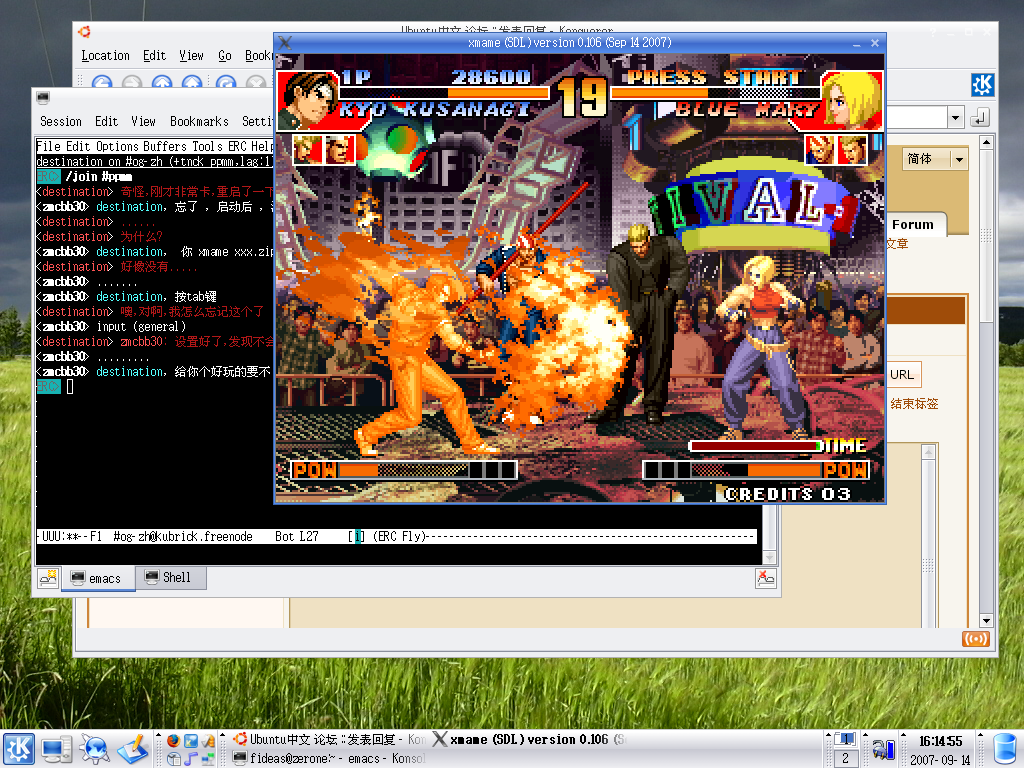The height and width of the screenshot is (768, 1024).
Task: Click the URL button in forum editor
Action: point(903,375)
